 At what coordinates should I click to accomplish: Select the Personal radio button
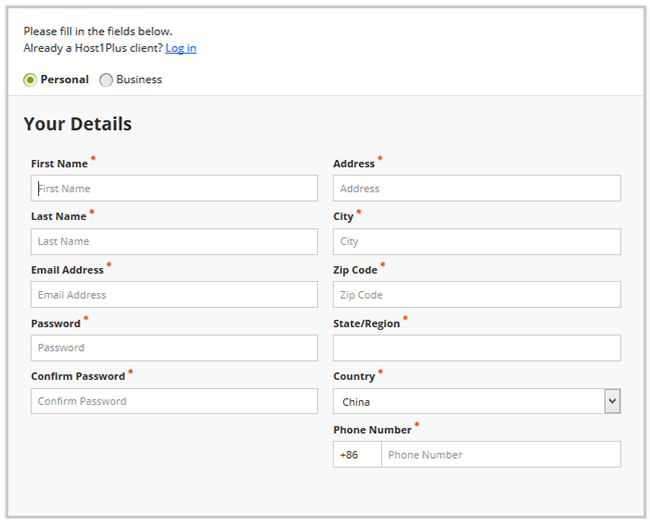point(30,80)
